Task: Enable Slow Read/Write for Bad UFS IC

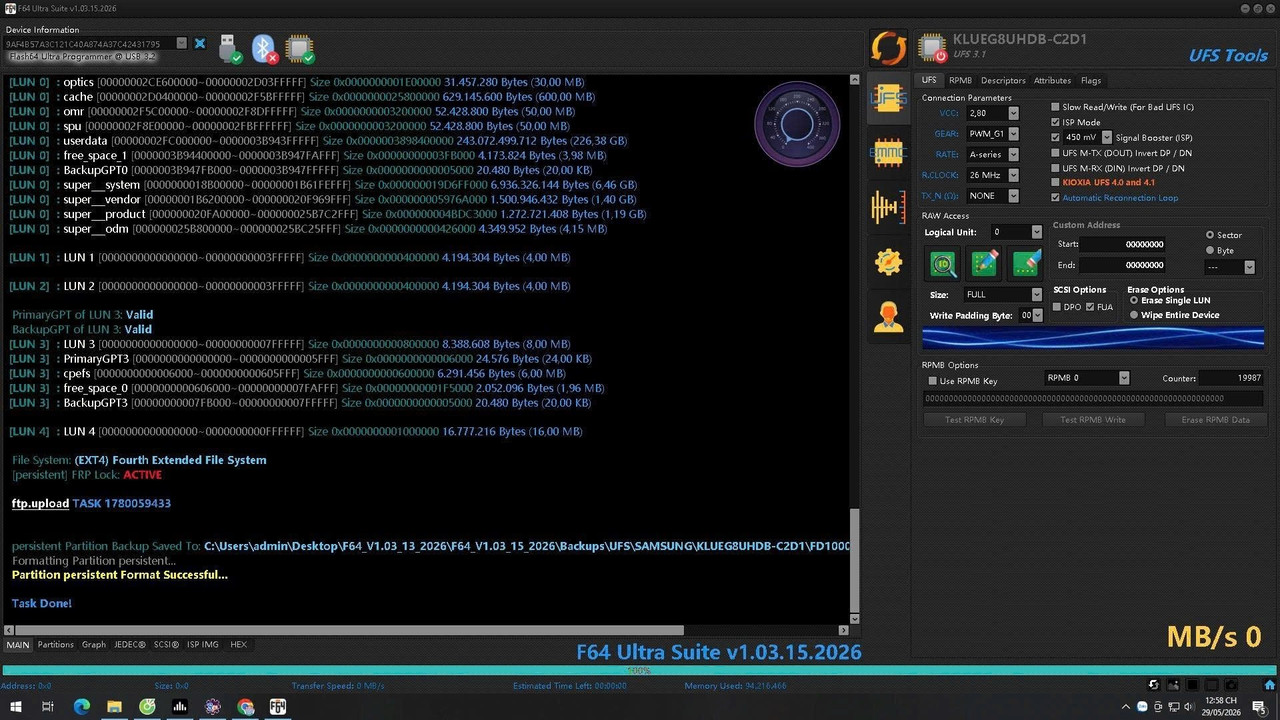Action: point(1056,107)
